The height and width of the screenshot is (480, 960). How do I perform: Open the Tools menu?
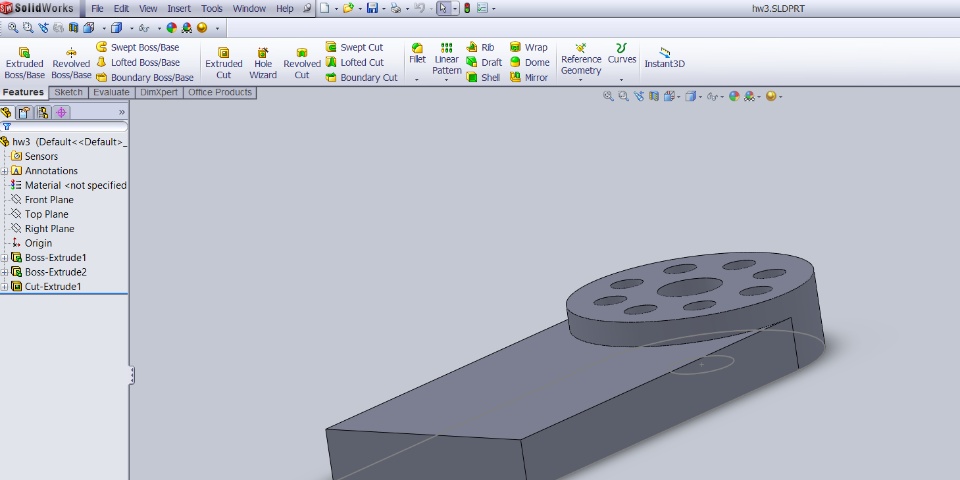coord(212,9)
